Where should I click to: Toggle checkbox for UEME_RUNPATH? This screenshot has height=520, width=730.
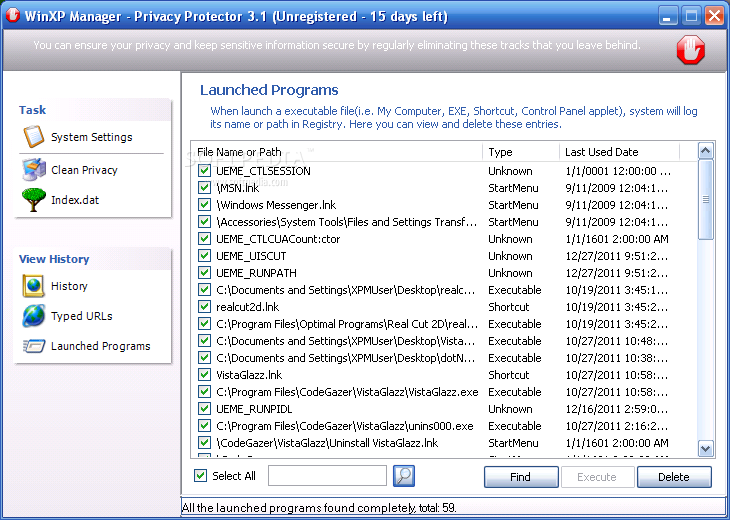pos(204,272)
